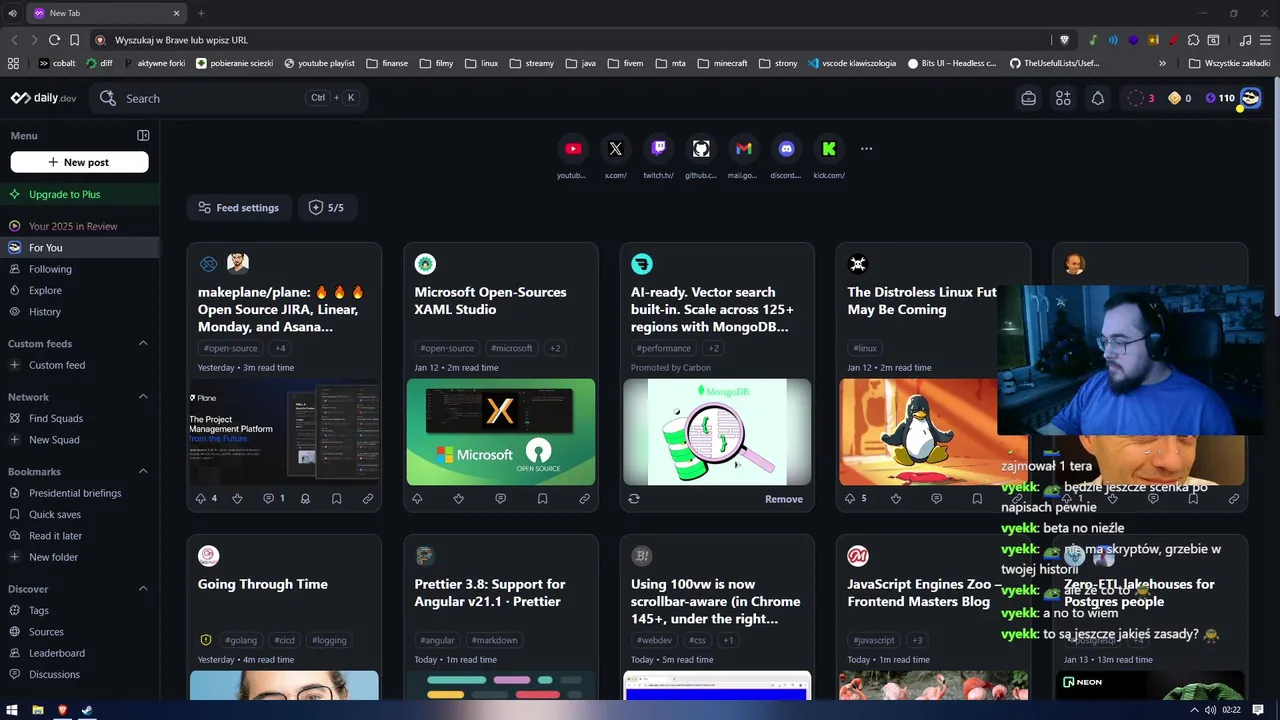The height and width of the screenshot is (720, 1280).
Task: Comment on the Distroless Linux post
Action: [x=936, y=498]
